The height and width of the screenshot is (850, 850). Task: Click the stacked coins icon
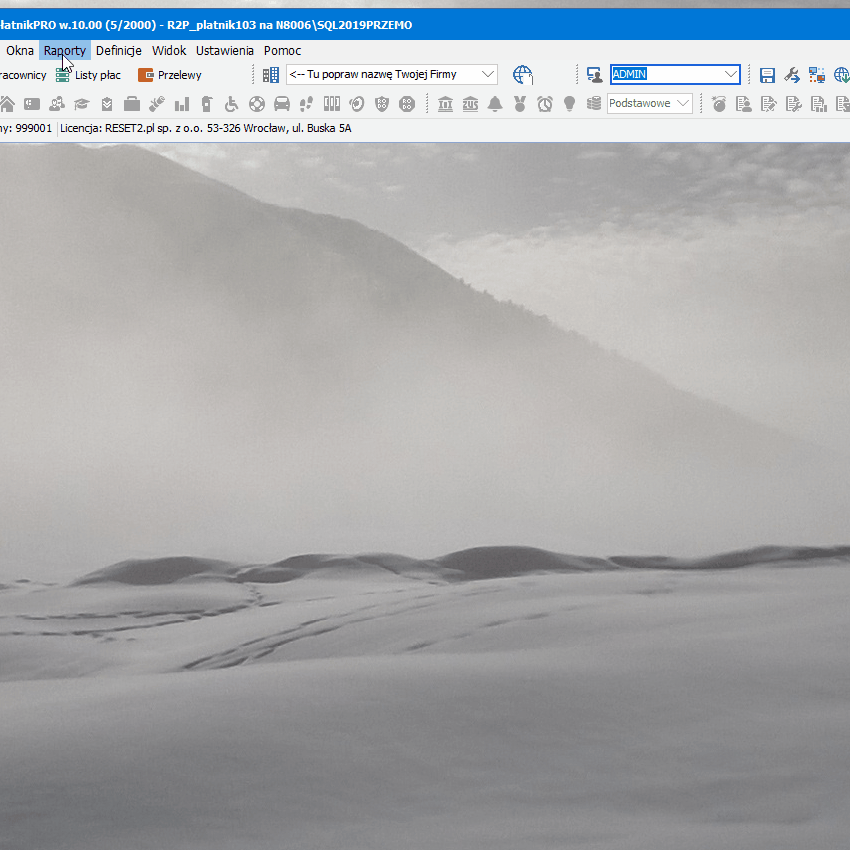pos(594,104)
